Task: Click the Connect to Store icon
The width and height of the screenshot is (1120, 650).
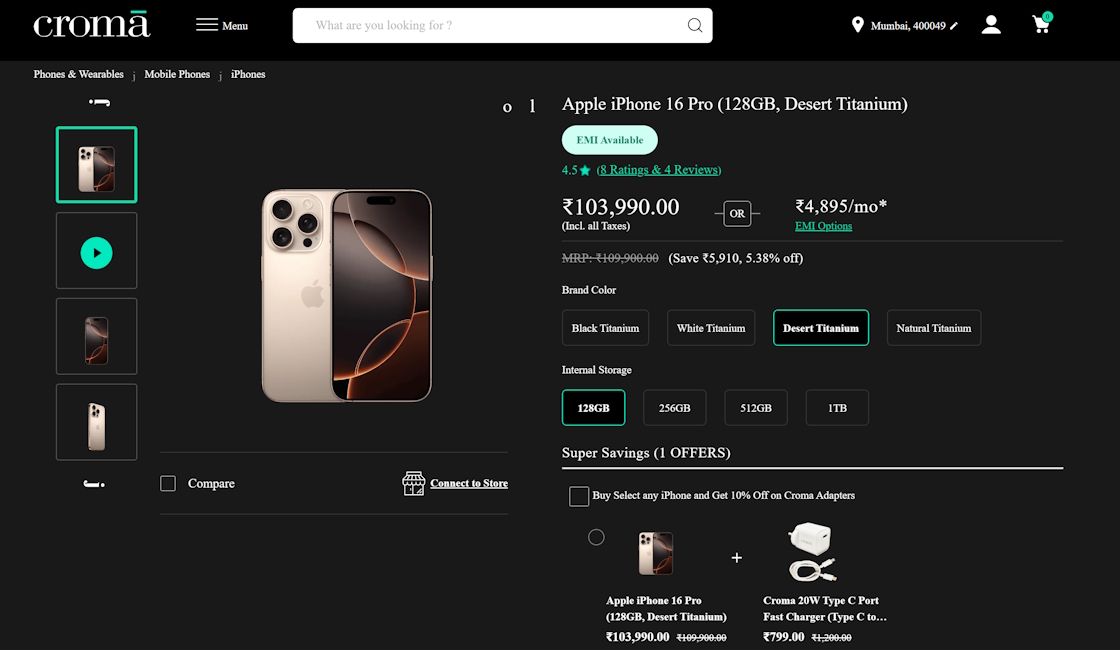Action: [413, 483]
